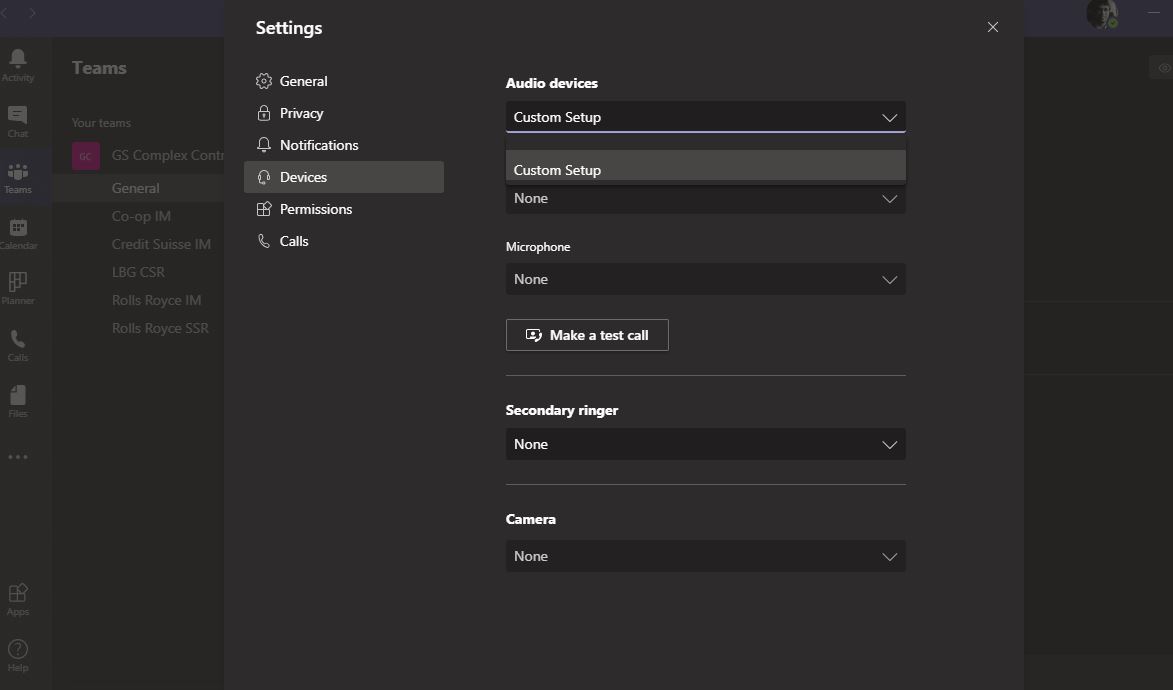
Task: Click the Help icon
Action: (x=18, y=655)
